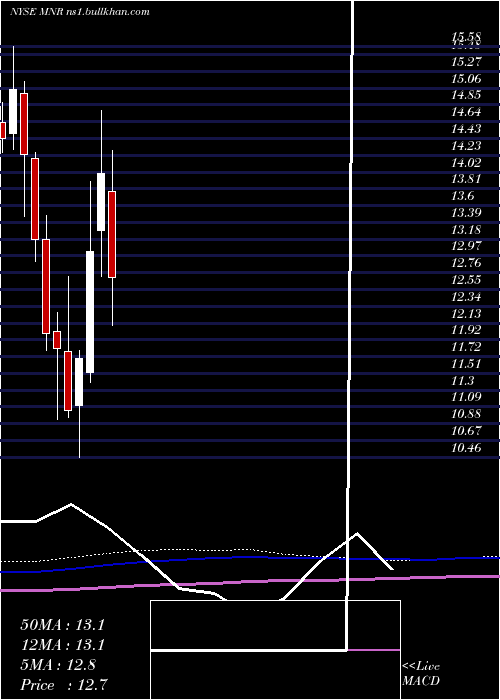Click the 10.67 price axis label
The width and height of the screenshot is (500, 700).
[466, 431]
